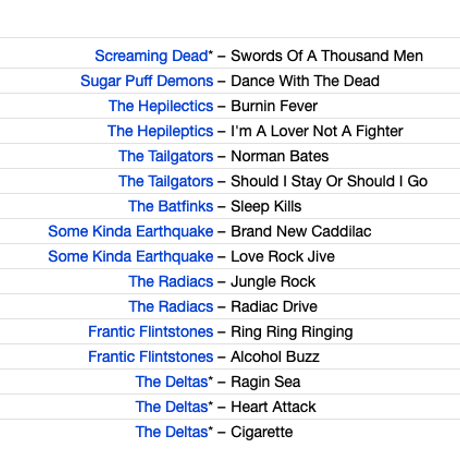This screenshot has width=460, height=460.
Task: Visit The Batfinks artist page
Action: click(171, 206)
